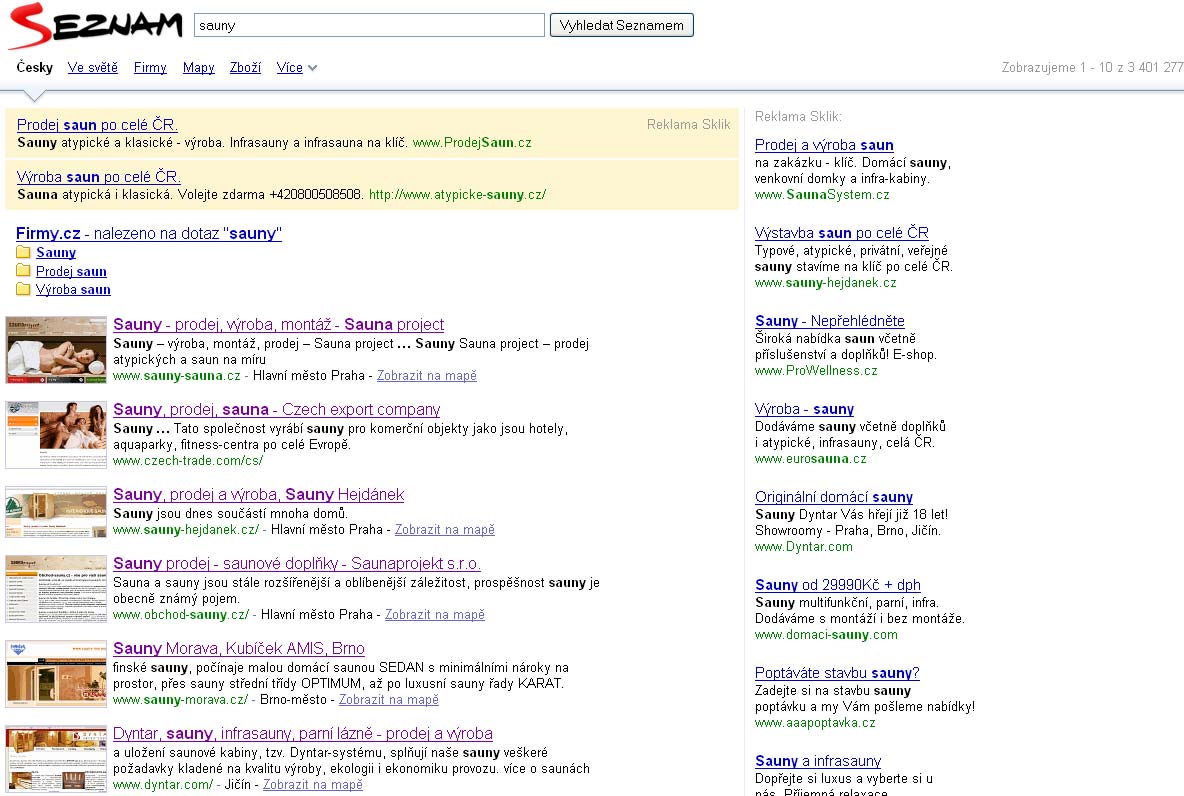Open sidebar ad Sauny od 29990Kč + dph
The width and height of the screenshot is (1184, 796).
click(x=838, y=585)
